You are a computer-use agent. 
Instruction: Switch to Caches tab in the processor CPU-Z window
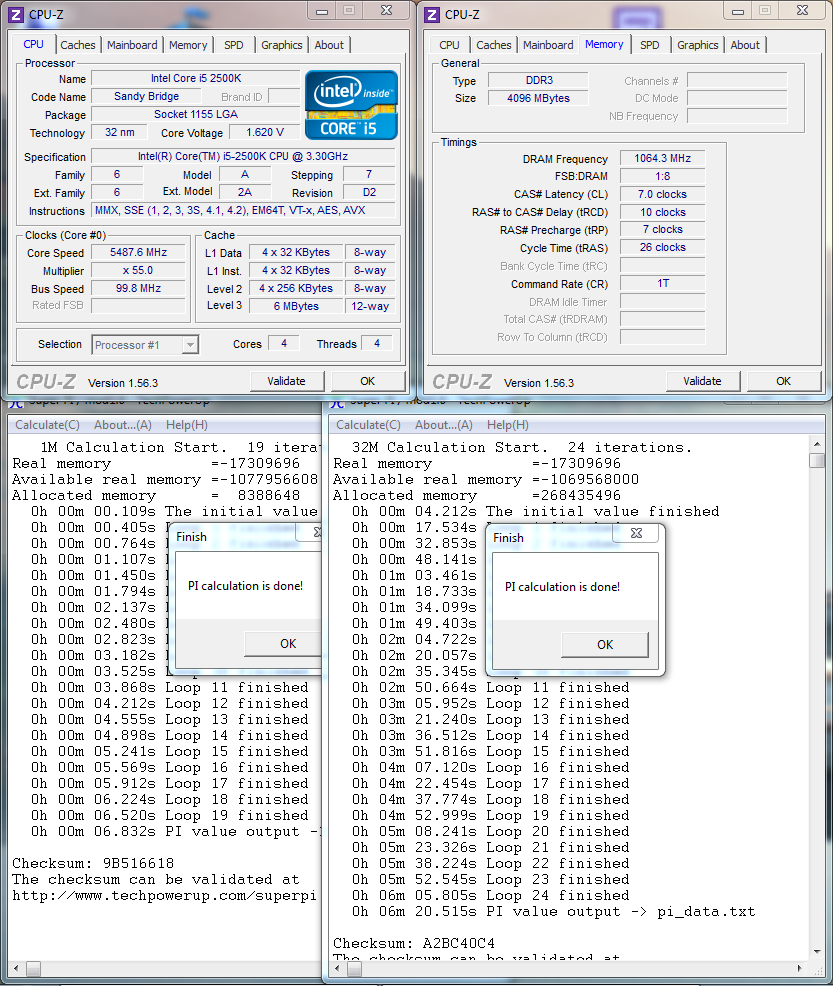78,45
